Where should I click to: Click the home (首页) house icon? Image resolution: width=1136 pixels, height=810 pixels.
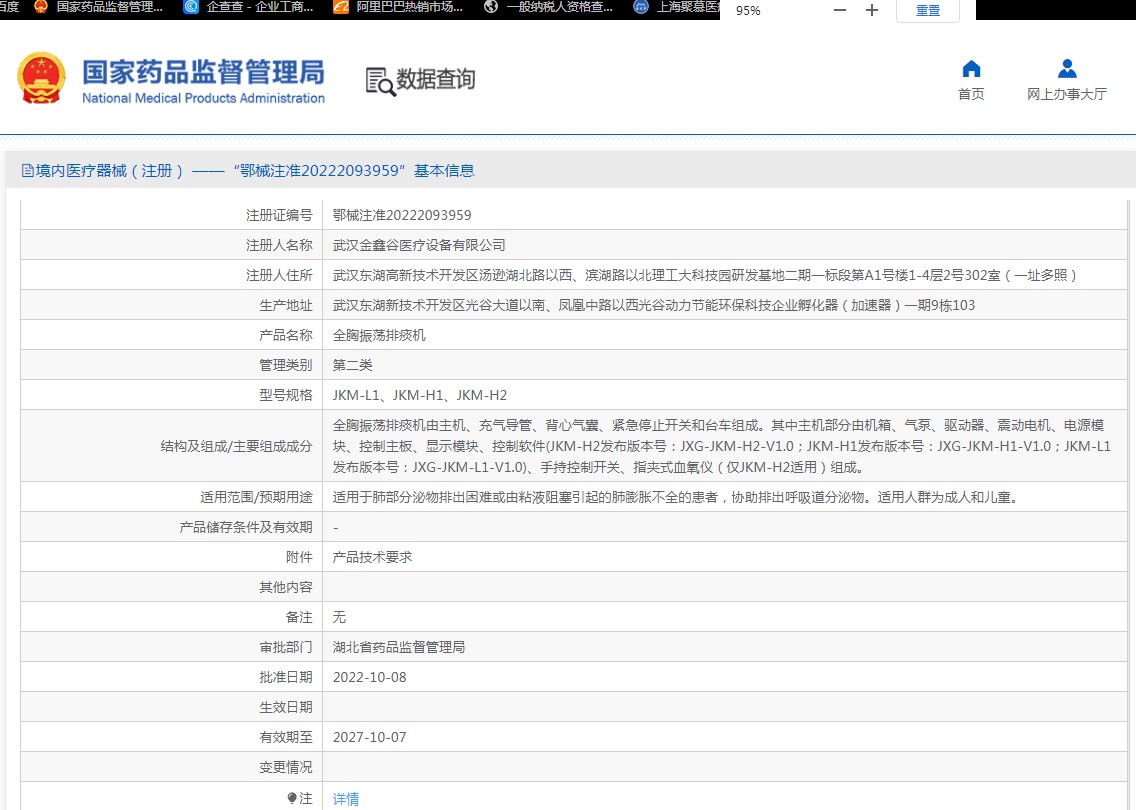click(x=971, y=69)
